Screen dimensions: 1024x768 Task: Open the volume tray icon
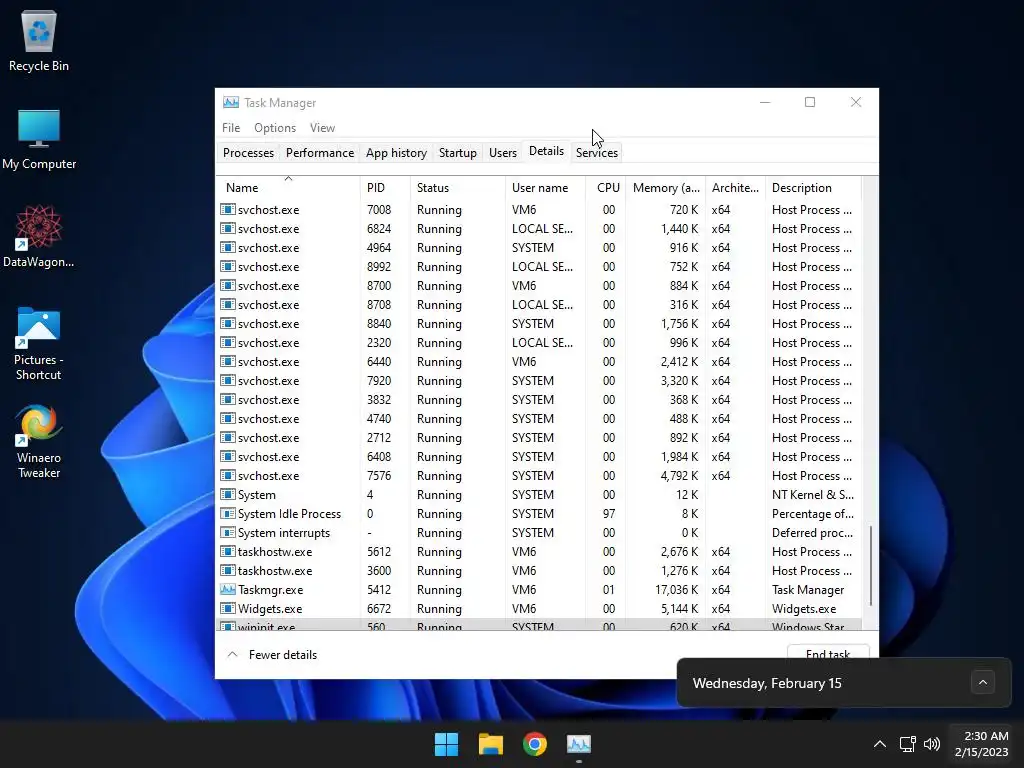click(x=932, y=744)
